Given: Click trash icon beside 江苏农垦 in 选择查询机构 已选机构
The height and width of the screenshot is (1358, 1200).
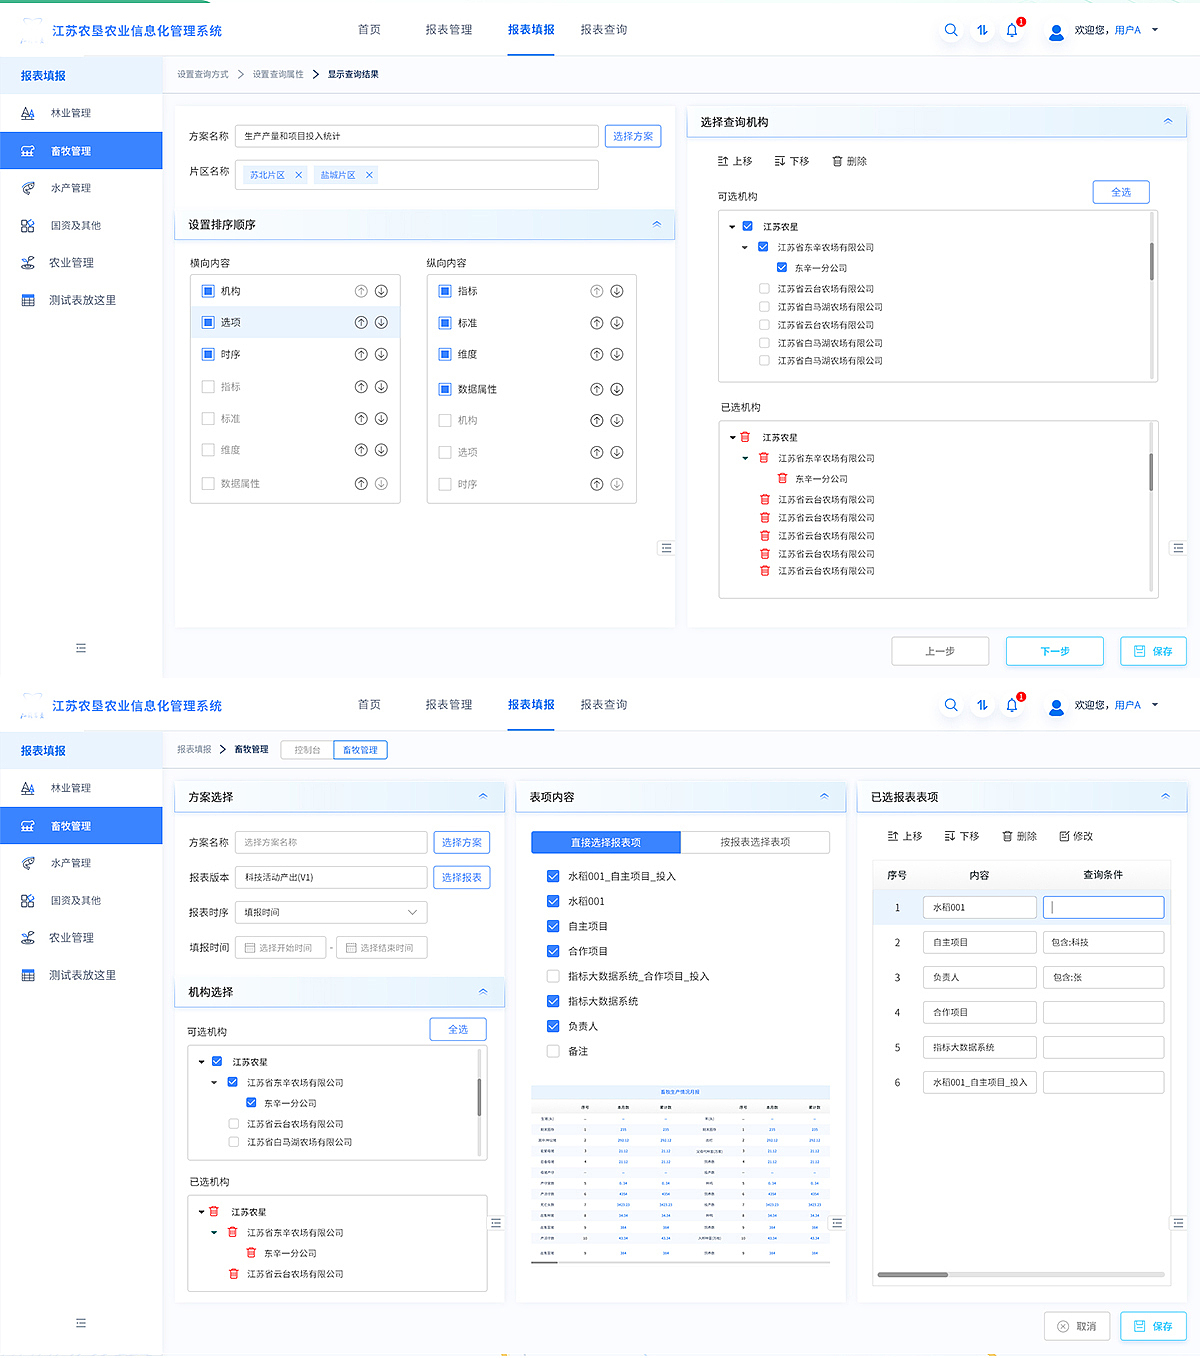Looking at the screenshot, I should [x=745, y=437].
